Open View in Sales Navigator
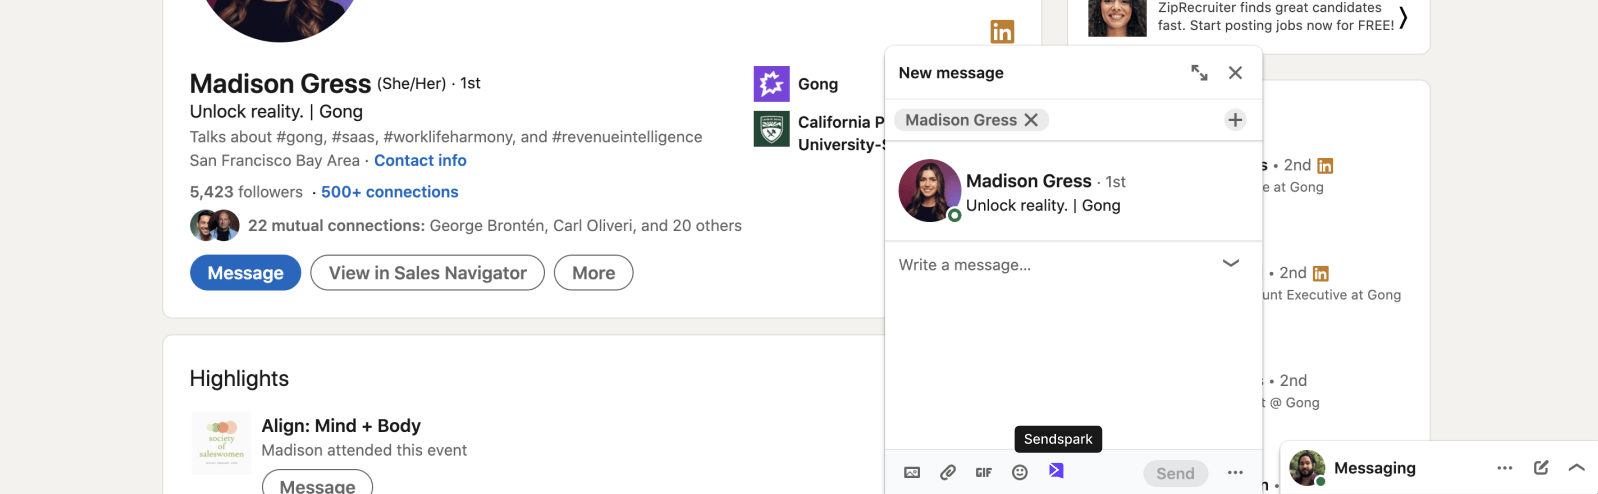Screen dimensions: 1598x494 pos(427,273)
